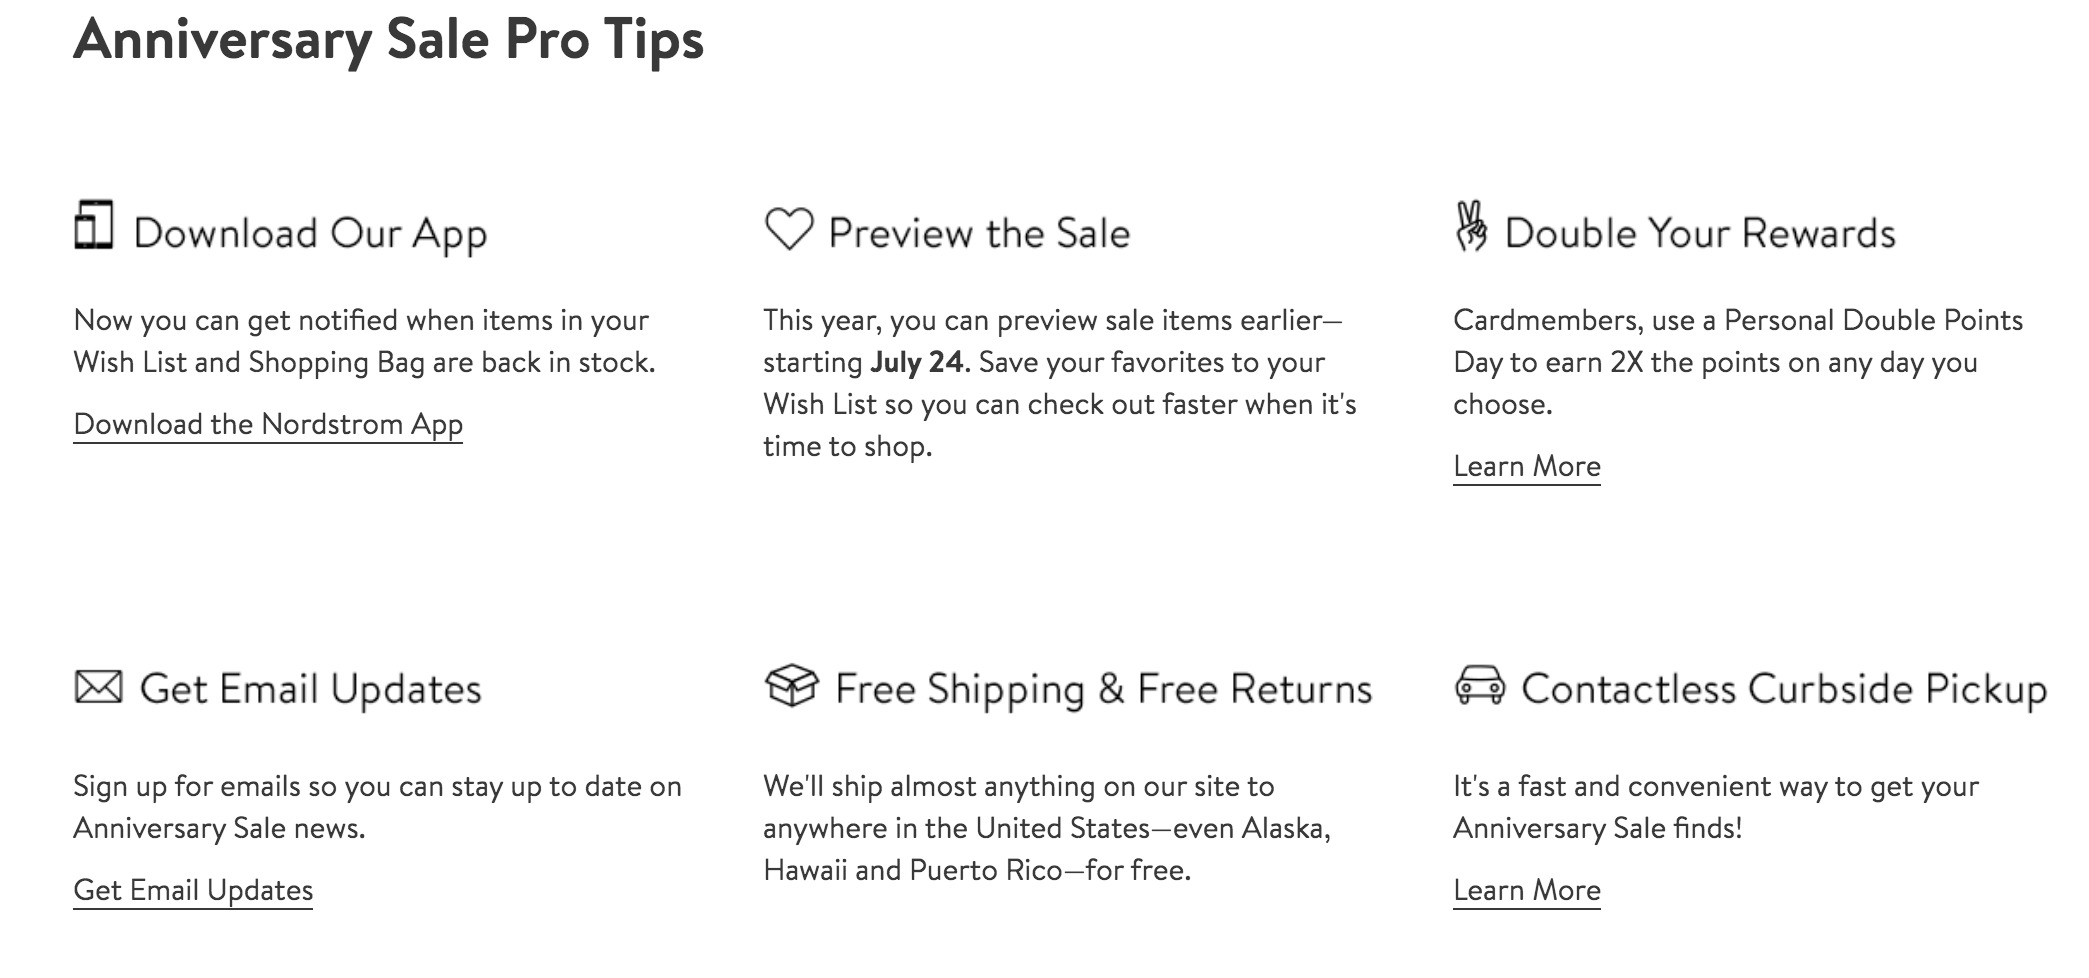The image size is (2089, 978).
Task: Select the Free Shipping & Free Returns heading
Action: (x=1103, y=690)
